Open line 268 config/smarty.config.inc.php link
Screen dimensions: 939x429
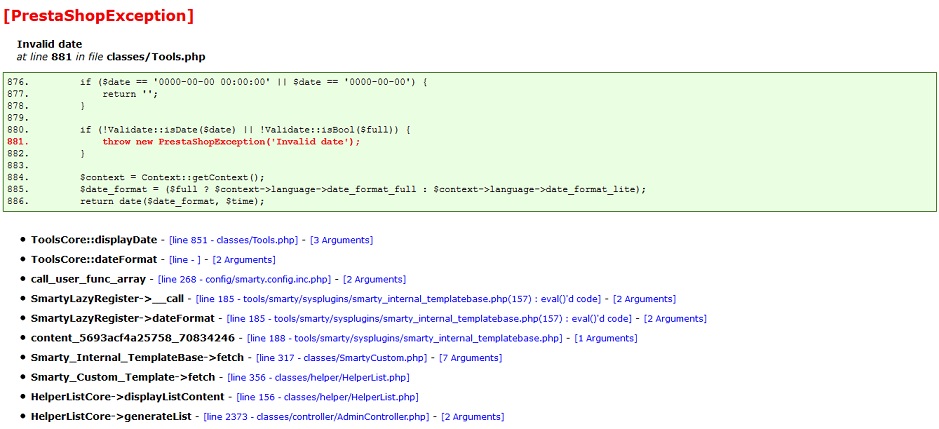pos(244,279)
